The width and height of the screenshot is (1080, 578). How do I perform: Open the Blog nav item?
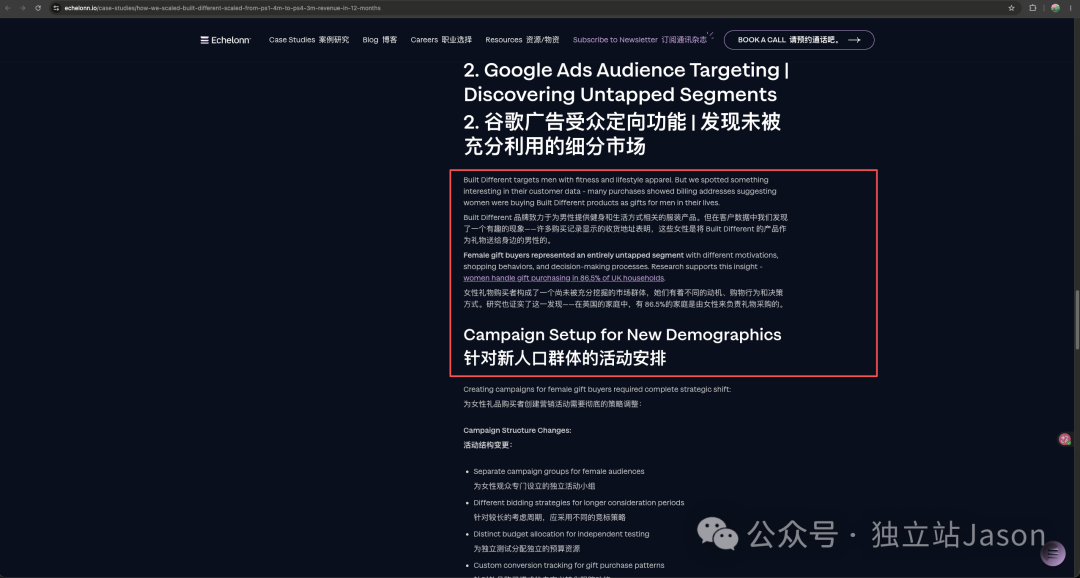coord(380,40)
